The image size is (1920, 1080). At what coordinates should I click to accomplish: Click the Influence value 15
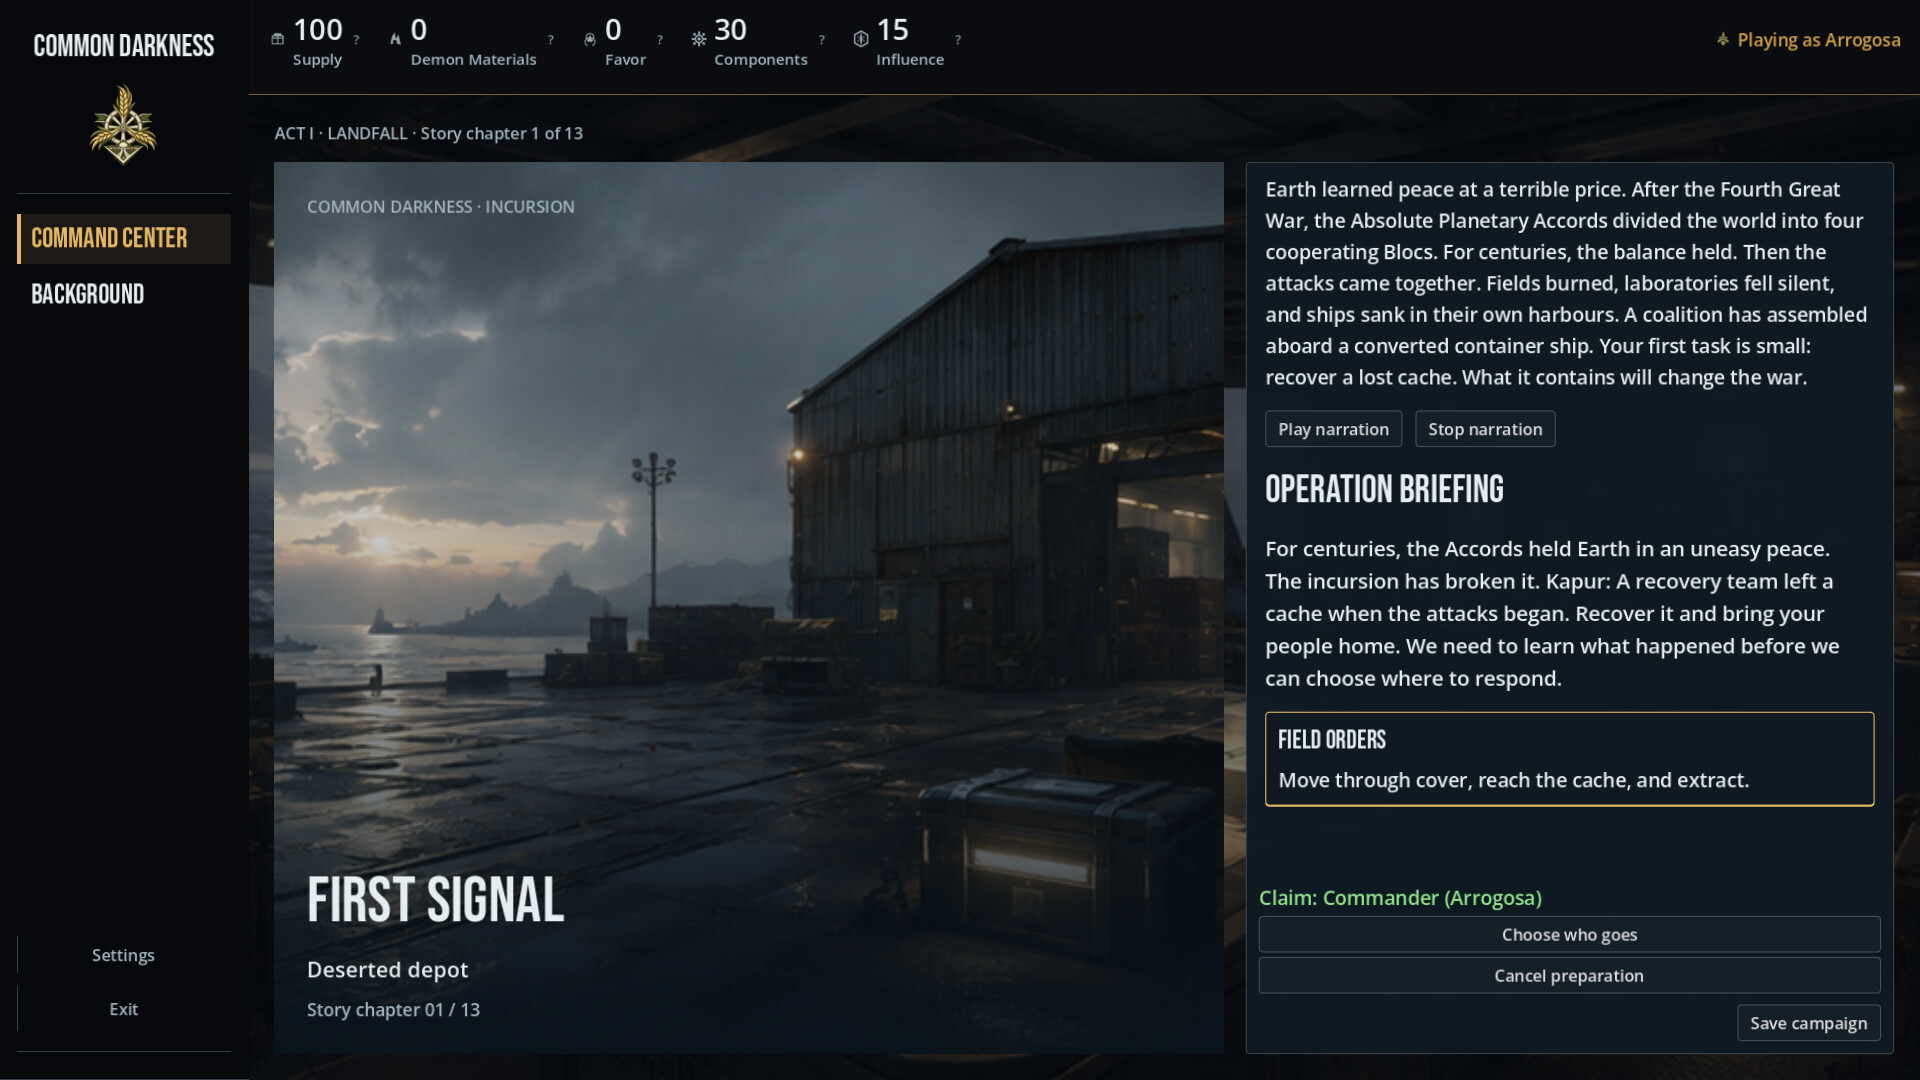[892, 30]
